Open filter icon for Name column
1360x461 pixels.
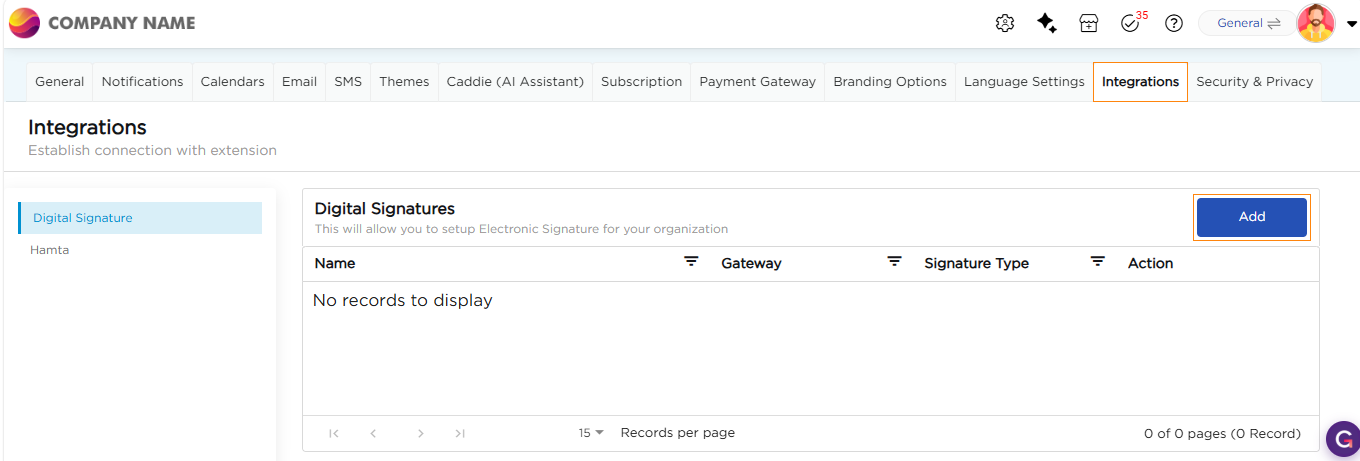click(x=691, y=262)
